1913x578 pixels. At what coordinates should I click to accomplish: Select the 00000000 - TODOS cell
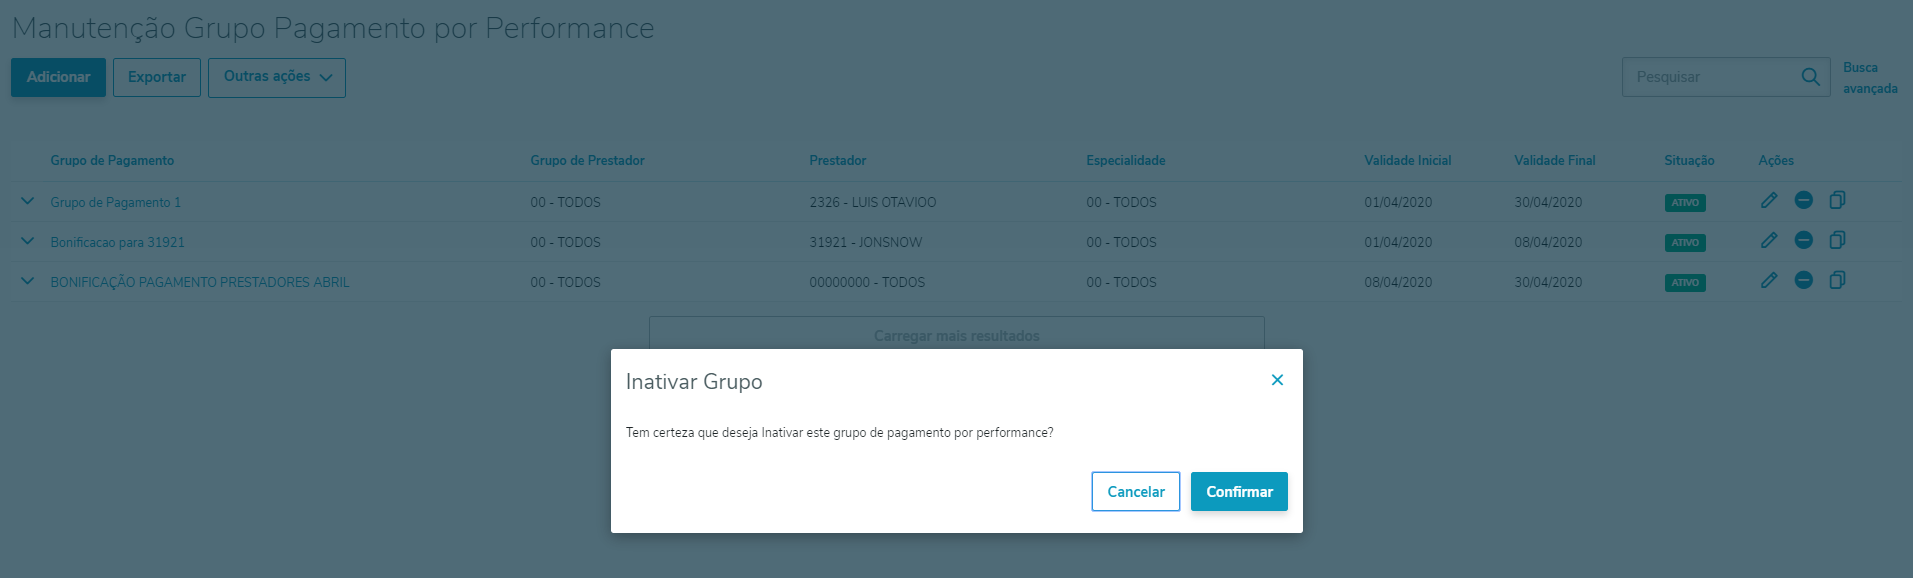click(867, 282)
